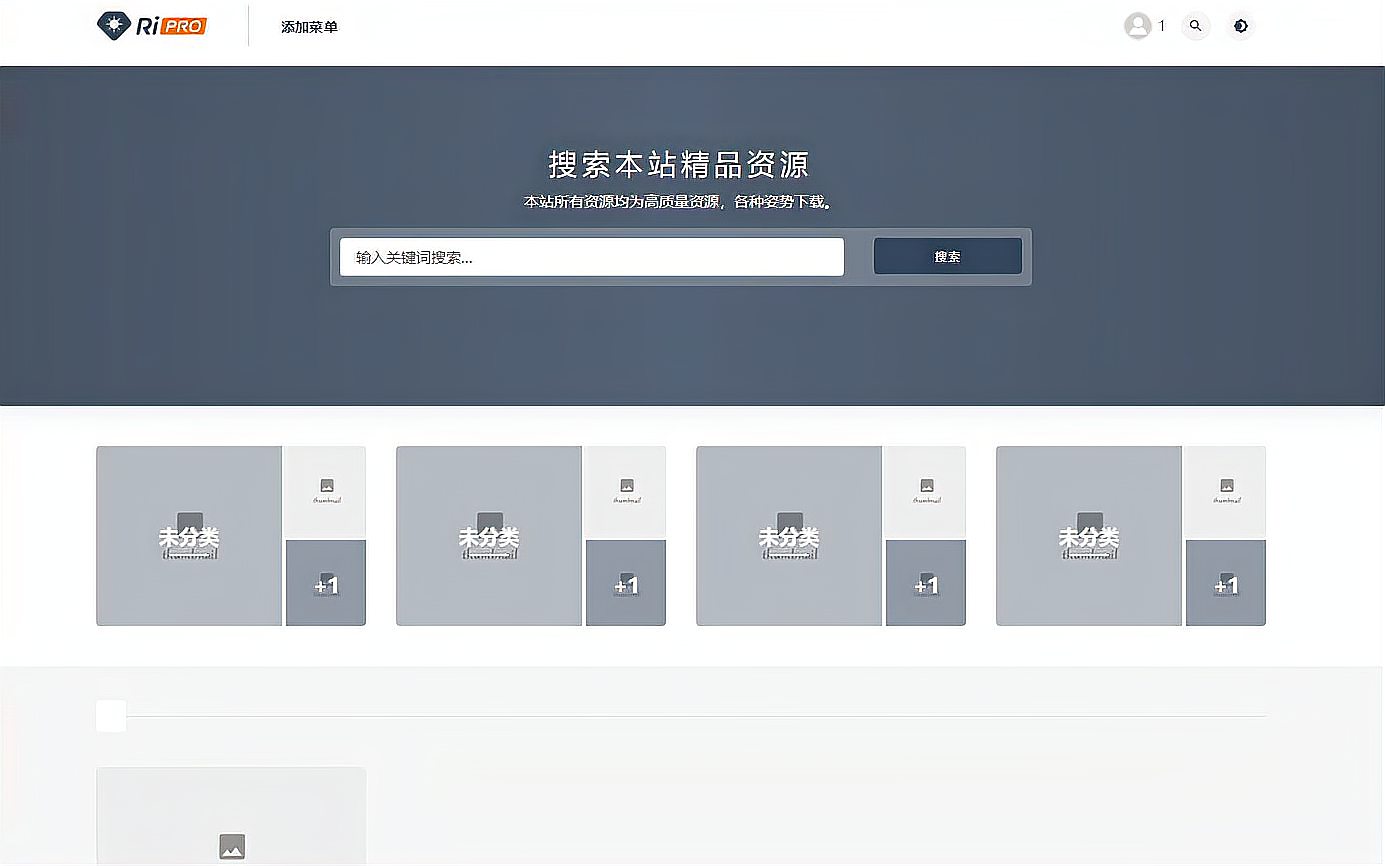Toggle dark mode with the moon icon
Viewport: 1385px width, 866px height.
click(1241, 26)
